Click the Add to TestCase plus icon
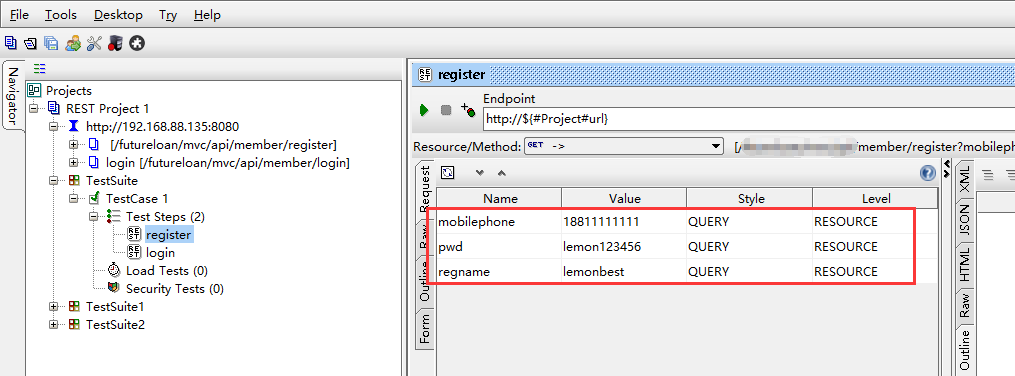Image resolution: width=1015 pixels, height=376 pixels. click(x=468, y=109)
